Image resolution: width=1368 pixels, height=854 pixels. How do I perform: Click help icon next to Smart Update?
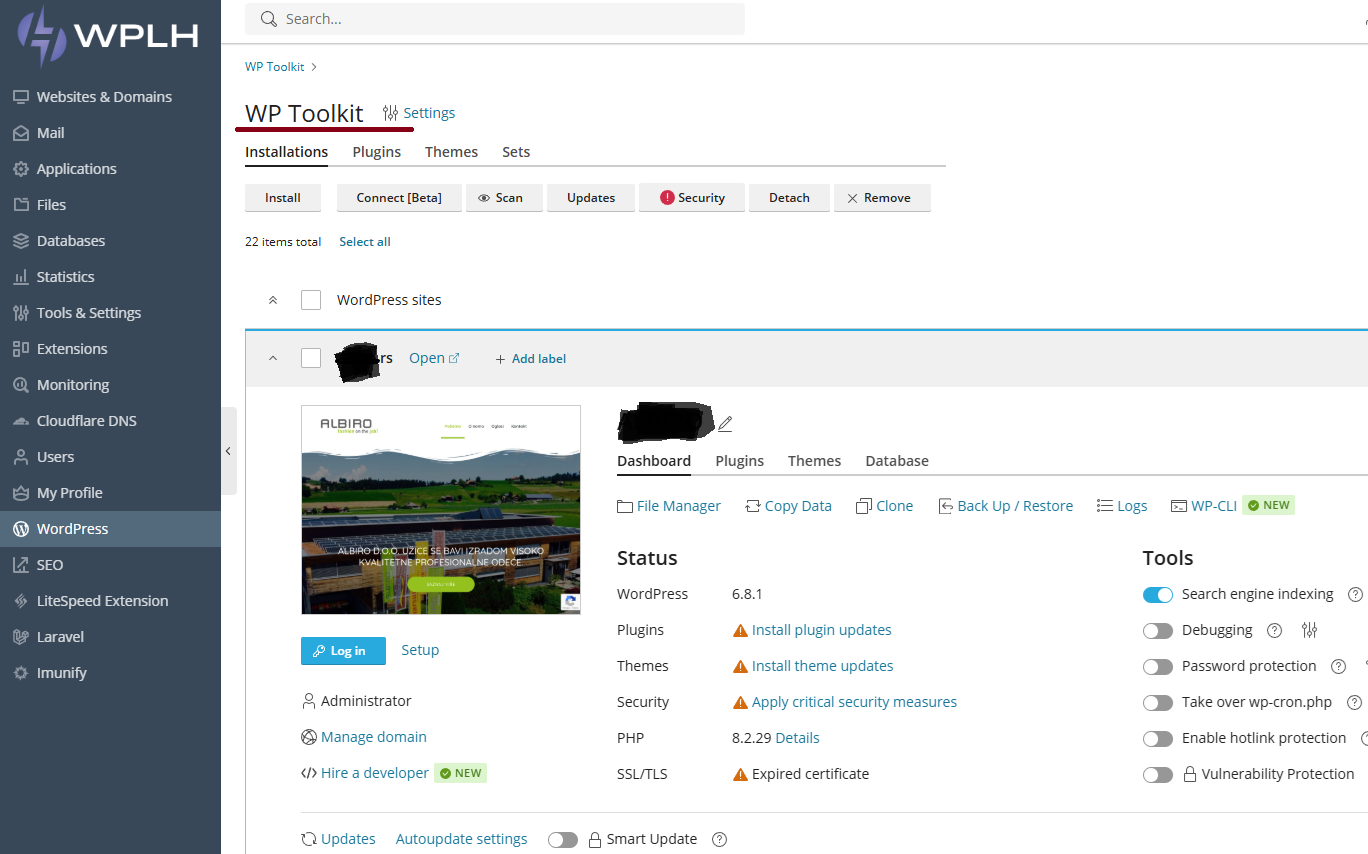tap(719, 839)
